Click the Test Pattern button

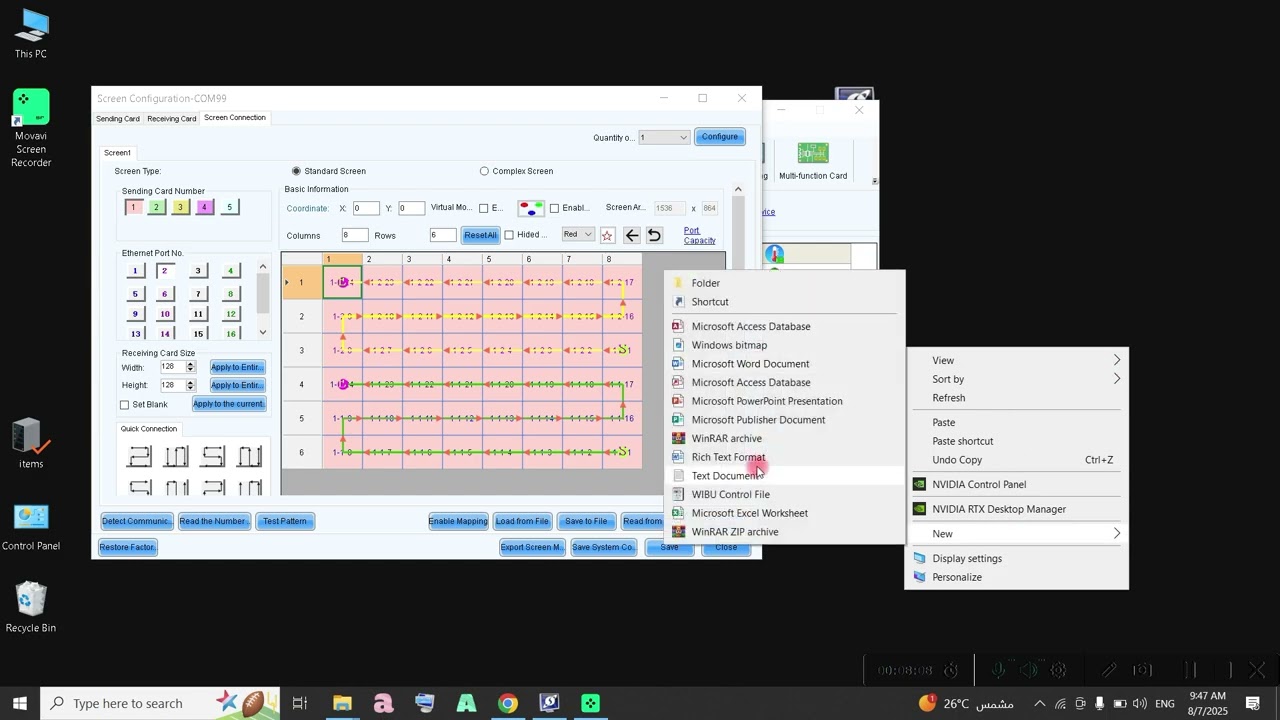[285, 521]
